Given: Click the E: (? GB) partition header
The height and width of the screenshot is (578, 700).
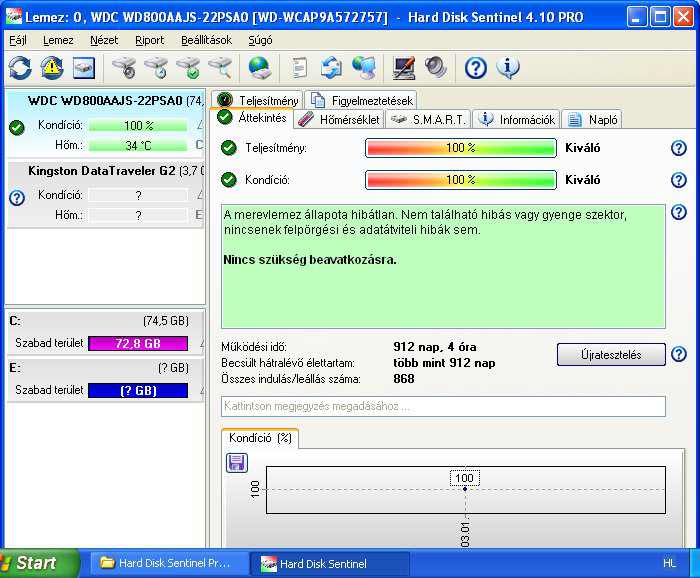Looking at the screenshot, I should point(105,368).
